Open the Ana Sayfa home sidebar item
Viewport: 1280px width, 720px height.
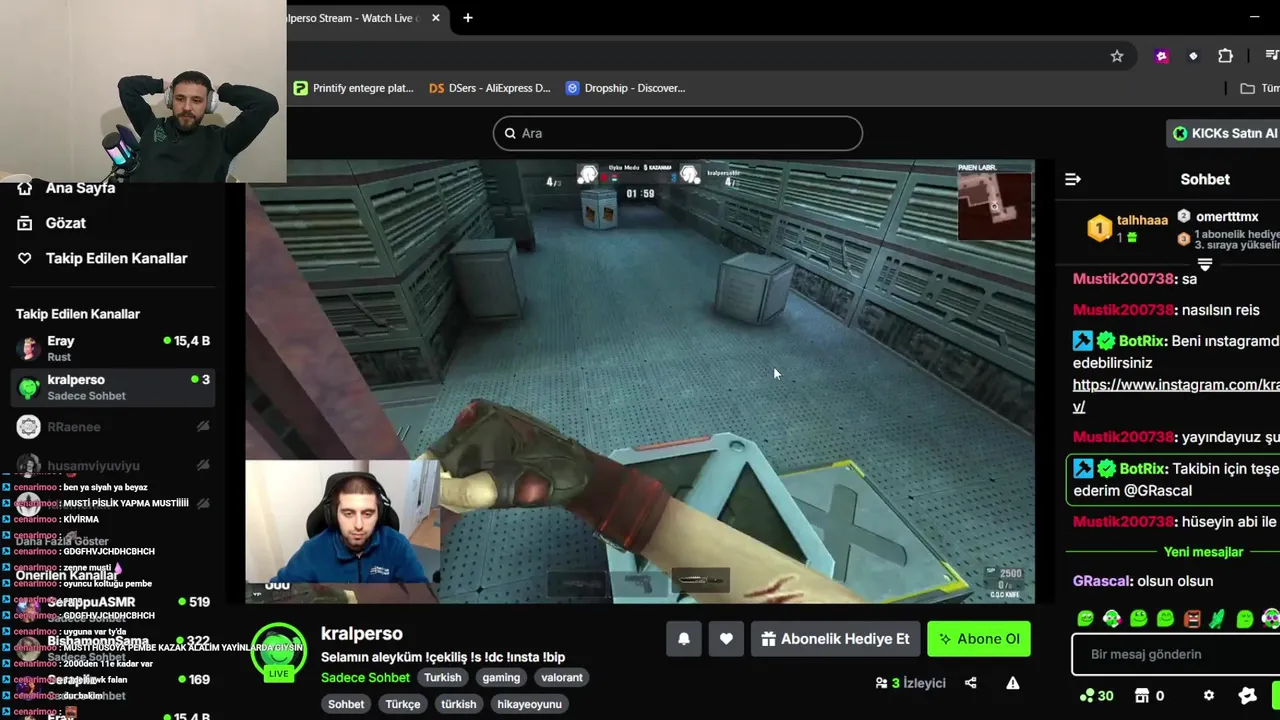66,188
